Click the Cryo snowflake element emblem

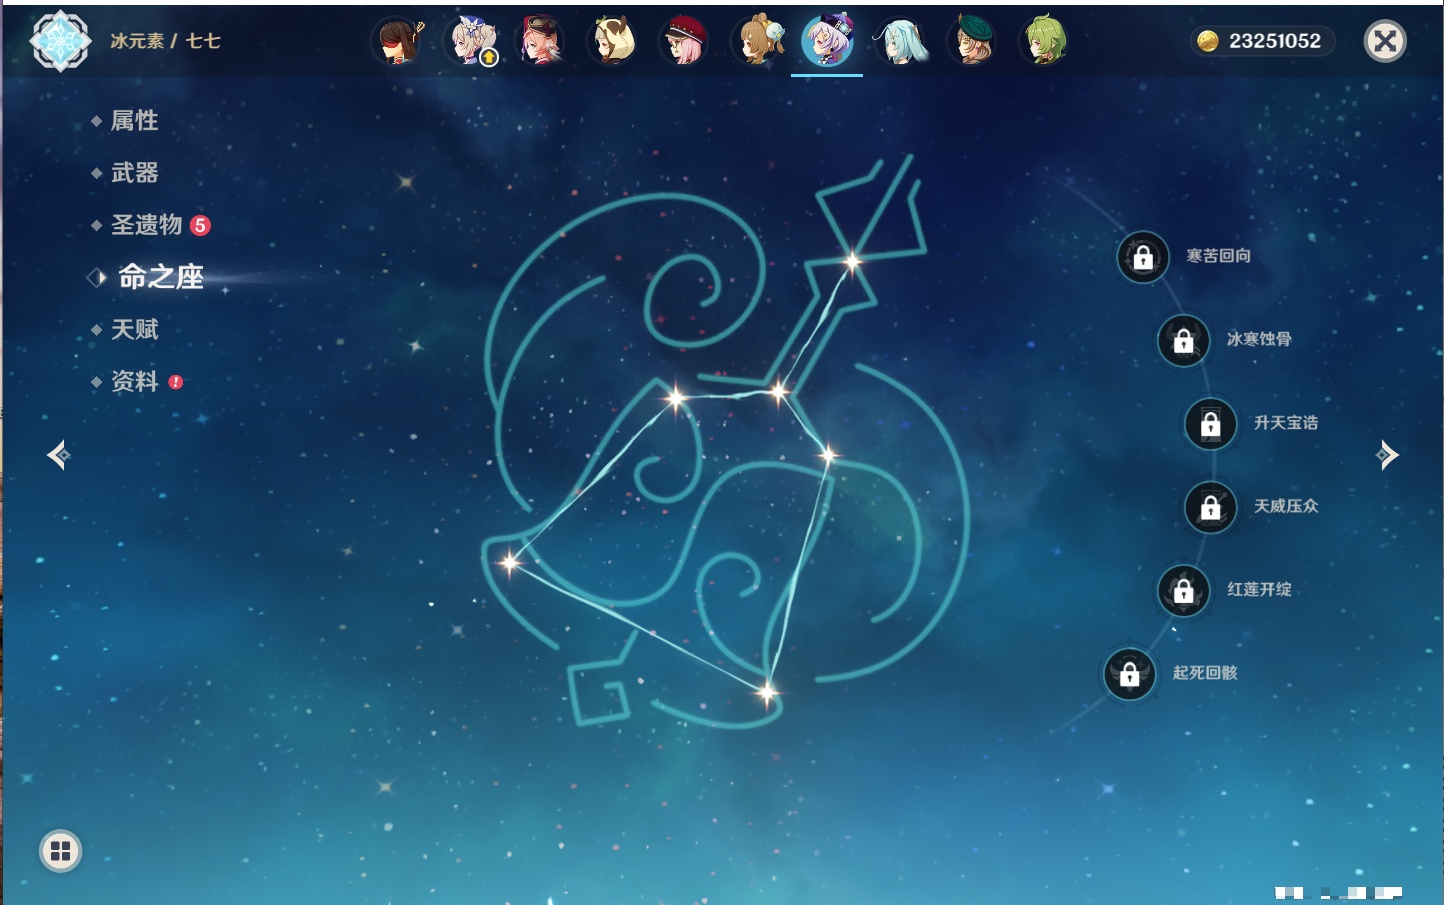click(60, 41)
